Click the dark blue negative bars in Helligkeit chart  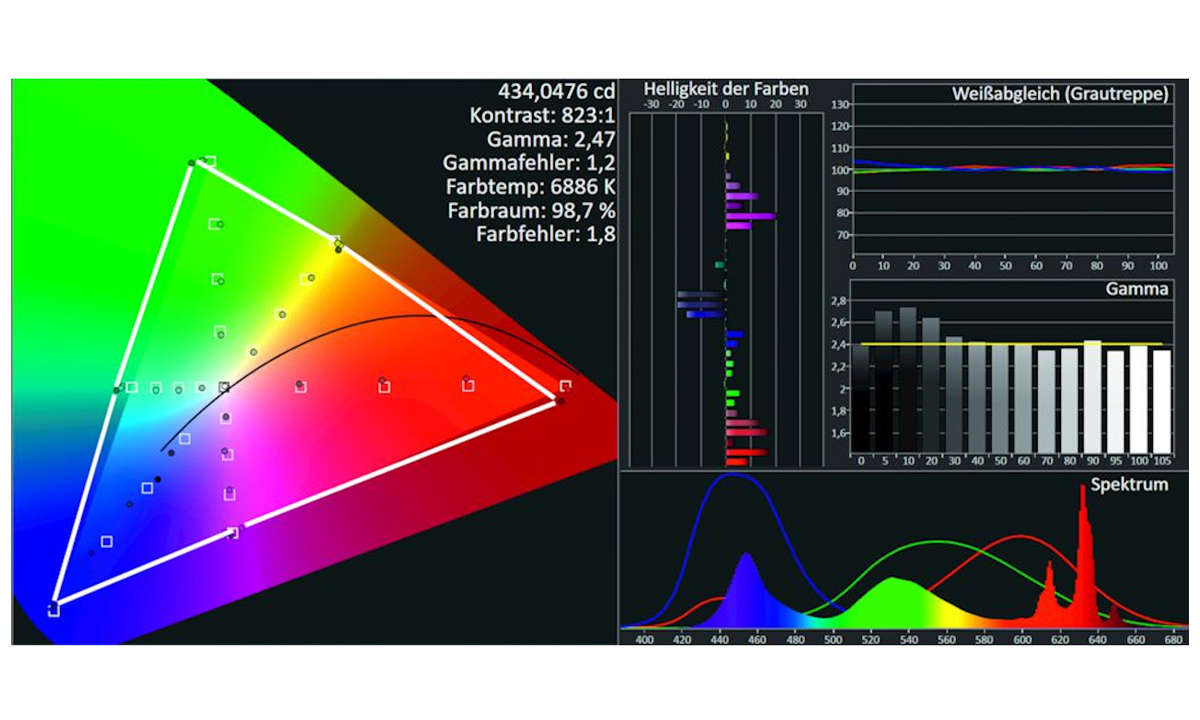click(700, 304)
